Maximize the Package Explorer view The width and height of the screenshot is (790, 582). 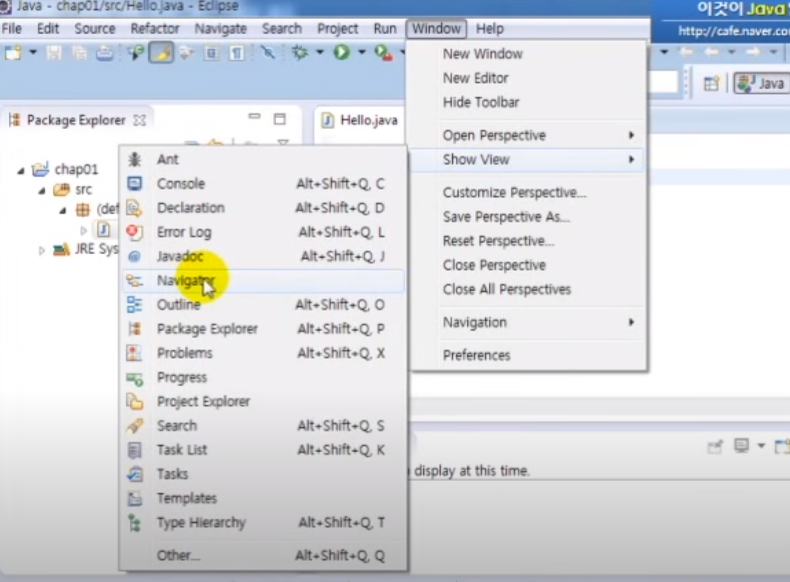pyautogui.click(x=280, y=119)
